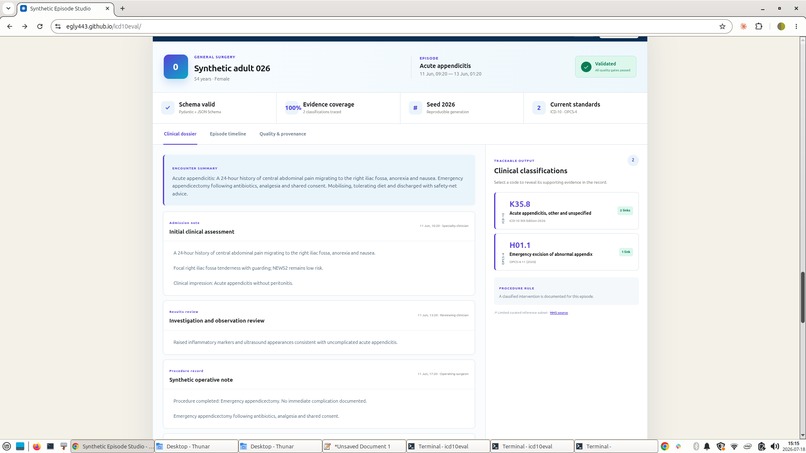806x453 pixels.
Task: Click the Investigation and observation review heading
Action: [x=216, y=321]
